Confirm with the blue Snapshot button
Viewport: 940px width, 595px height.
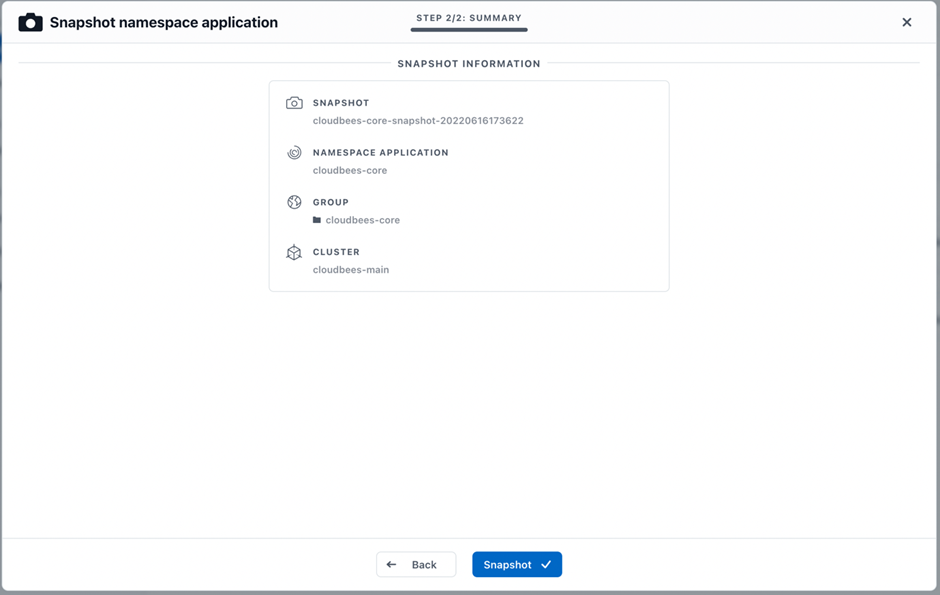pos(517,564)
